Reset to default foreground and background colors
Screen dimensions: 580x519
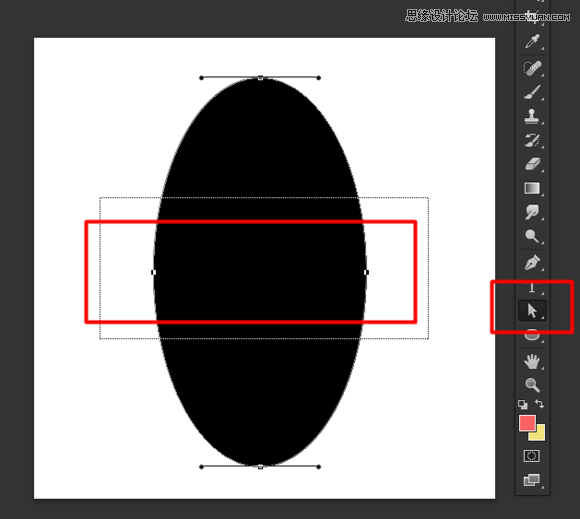tap(523, 404)
